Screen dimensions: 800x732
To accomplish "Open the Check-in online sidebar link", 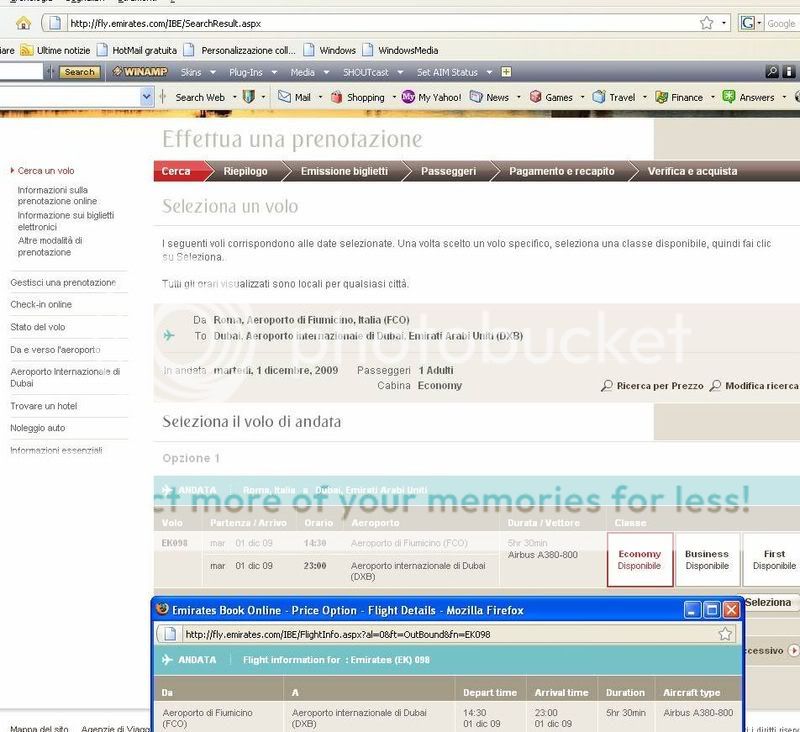I will tap(41, 304).
